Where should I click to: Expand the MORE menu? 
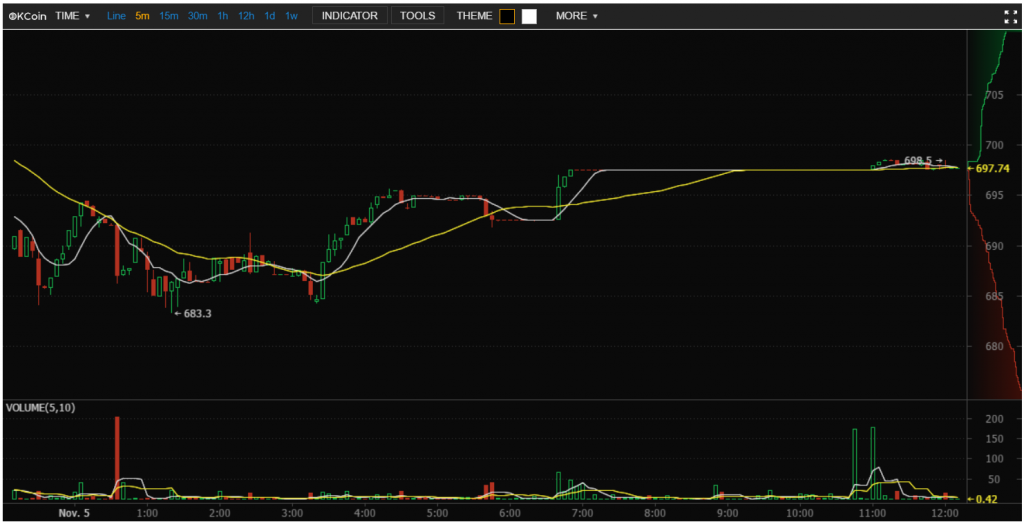[577, 16]
